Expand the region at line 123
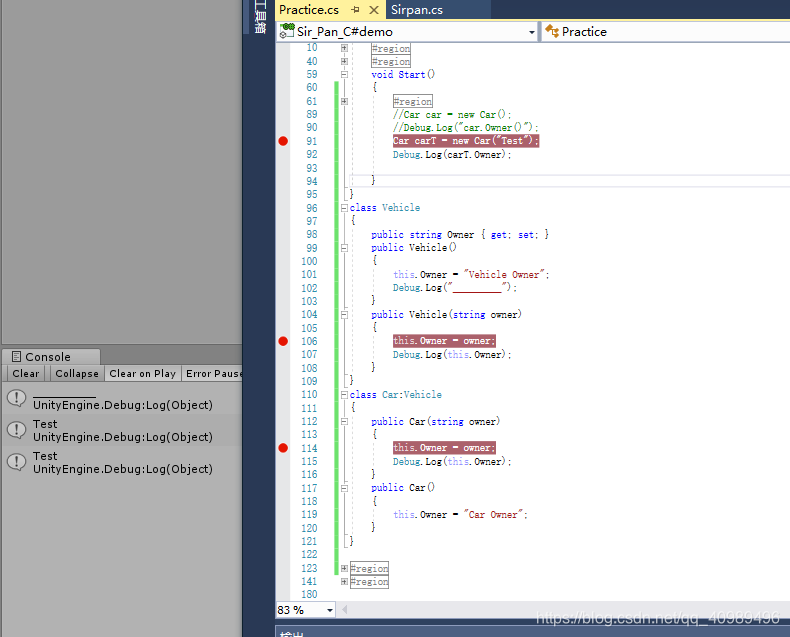The image size is (790, 637). tap(344, 568)
